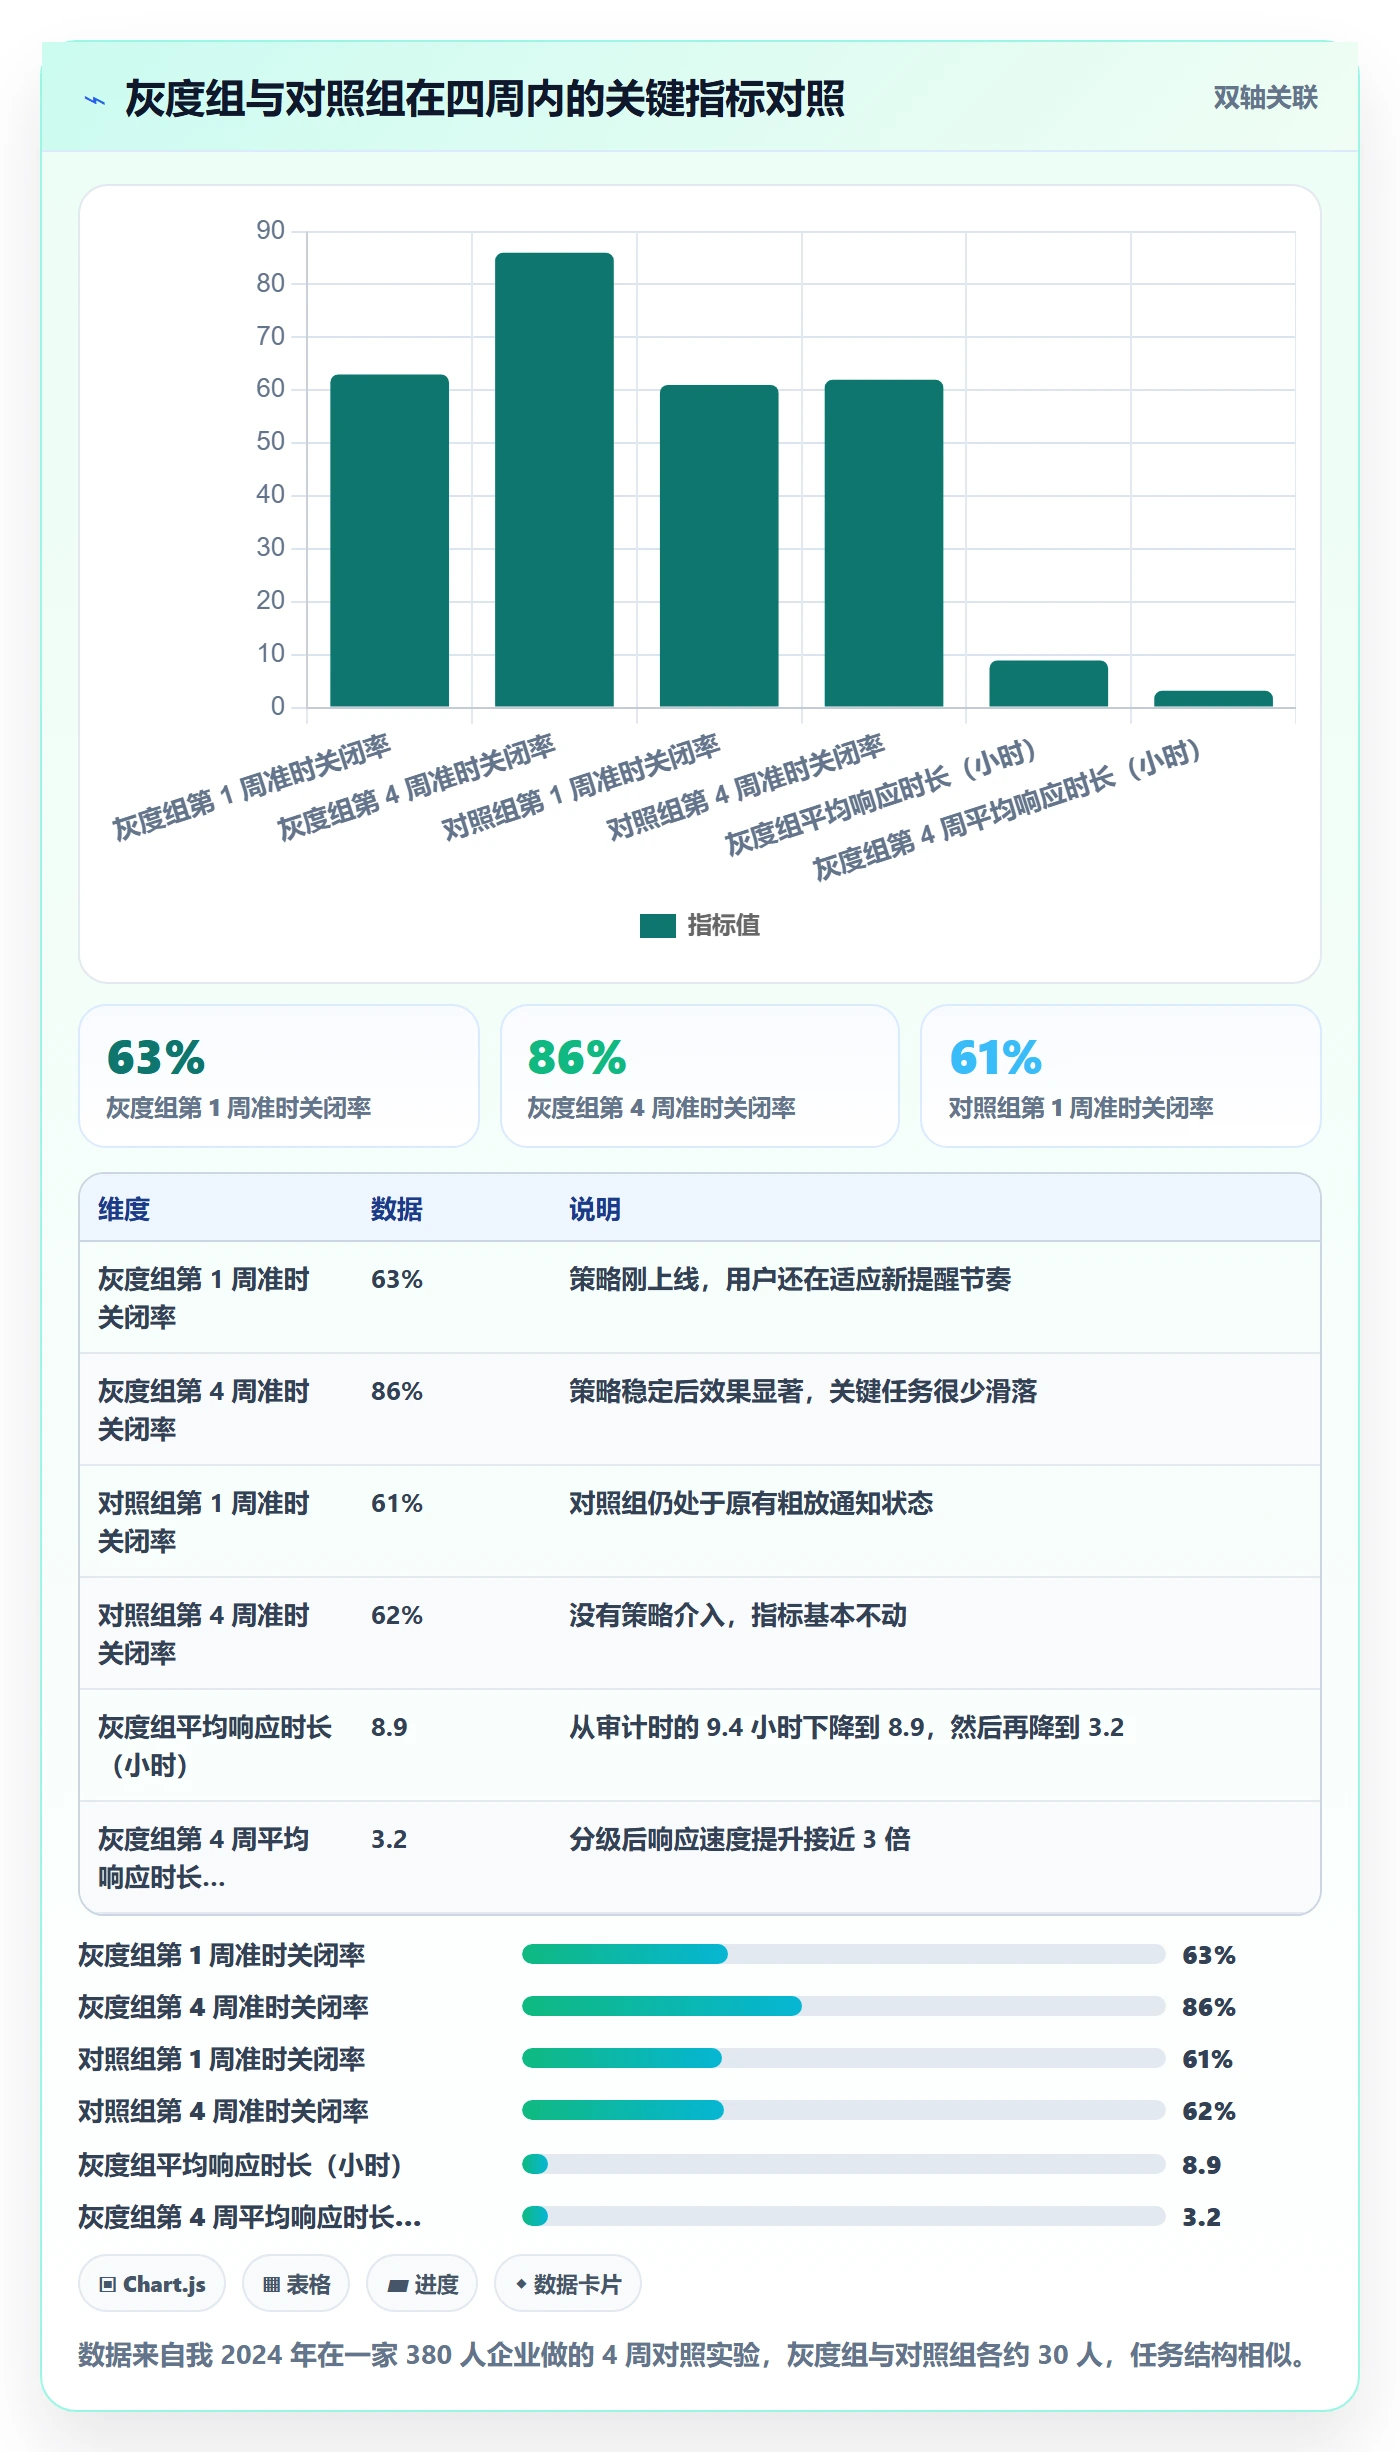Click the tallest chart bar, 灰度组第 4 周准时关闭率
This screenshot has width=1400, height=2452.
coord(554,480)
